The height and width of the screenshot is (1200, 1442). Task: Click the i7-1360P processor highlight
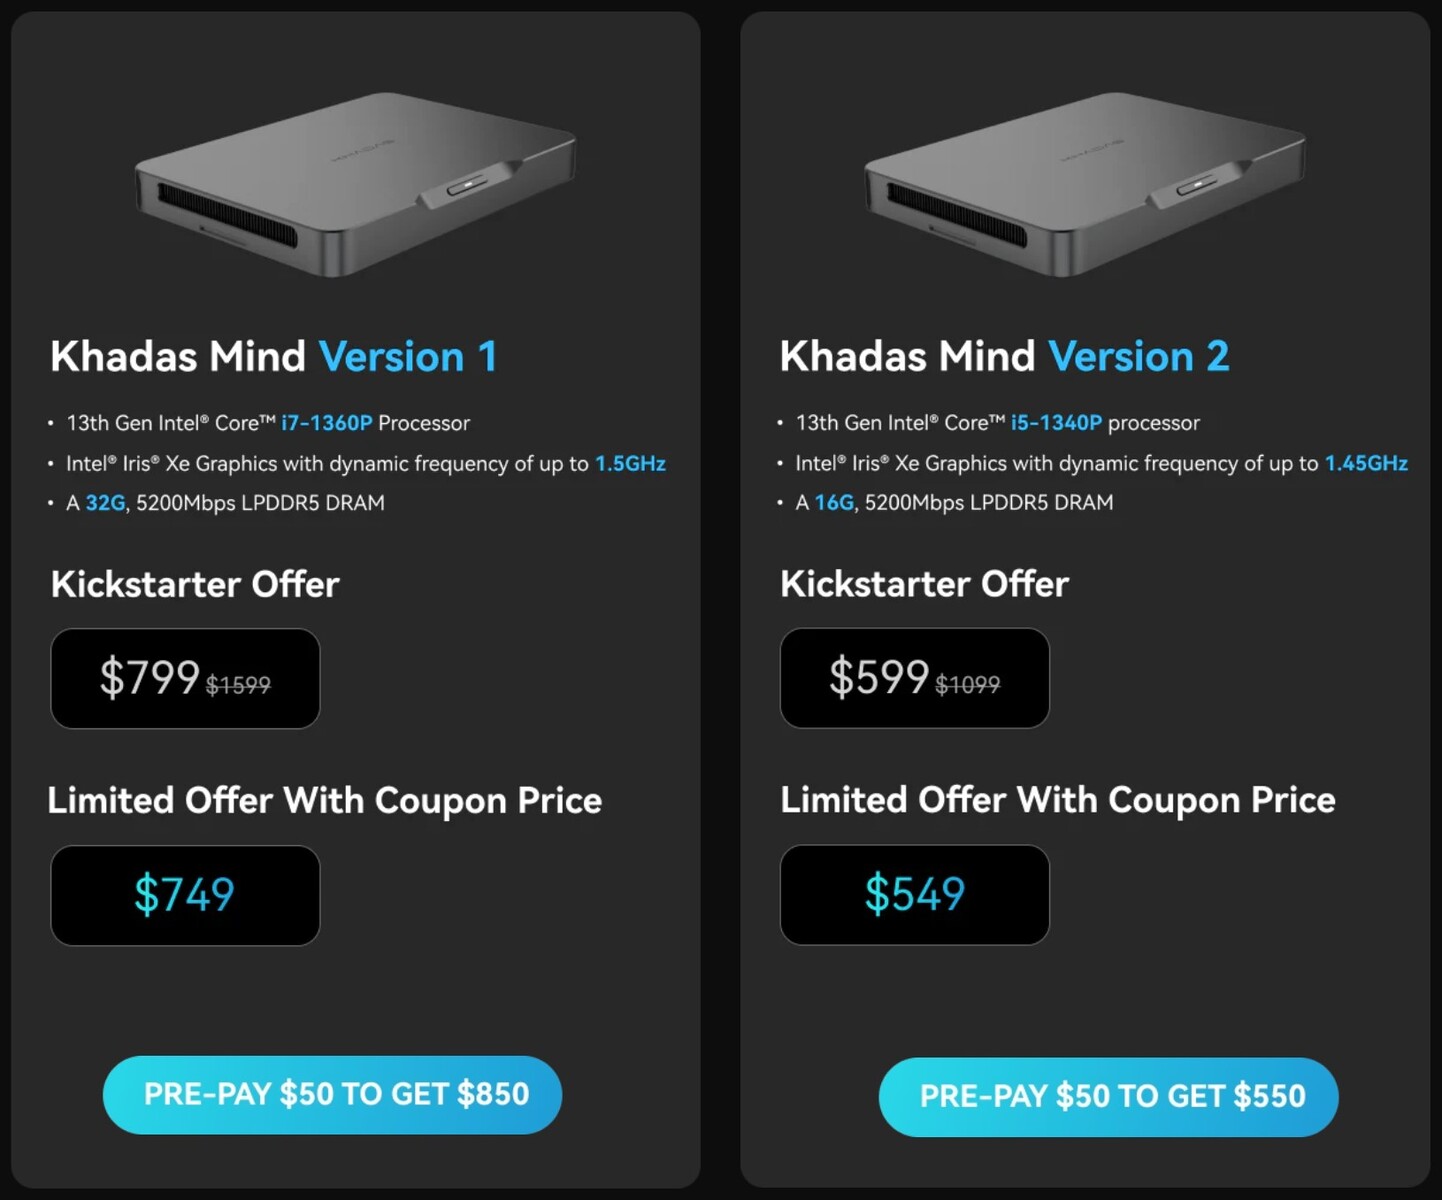326,423
